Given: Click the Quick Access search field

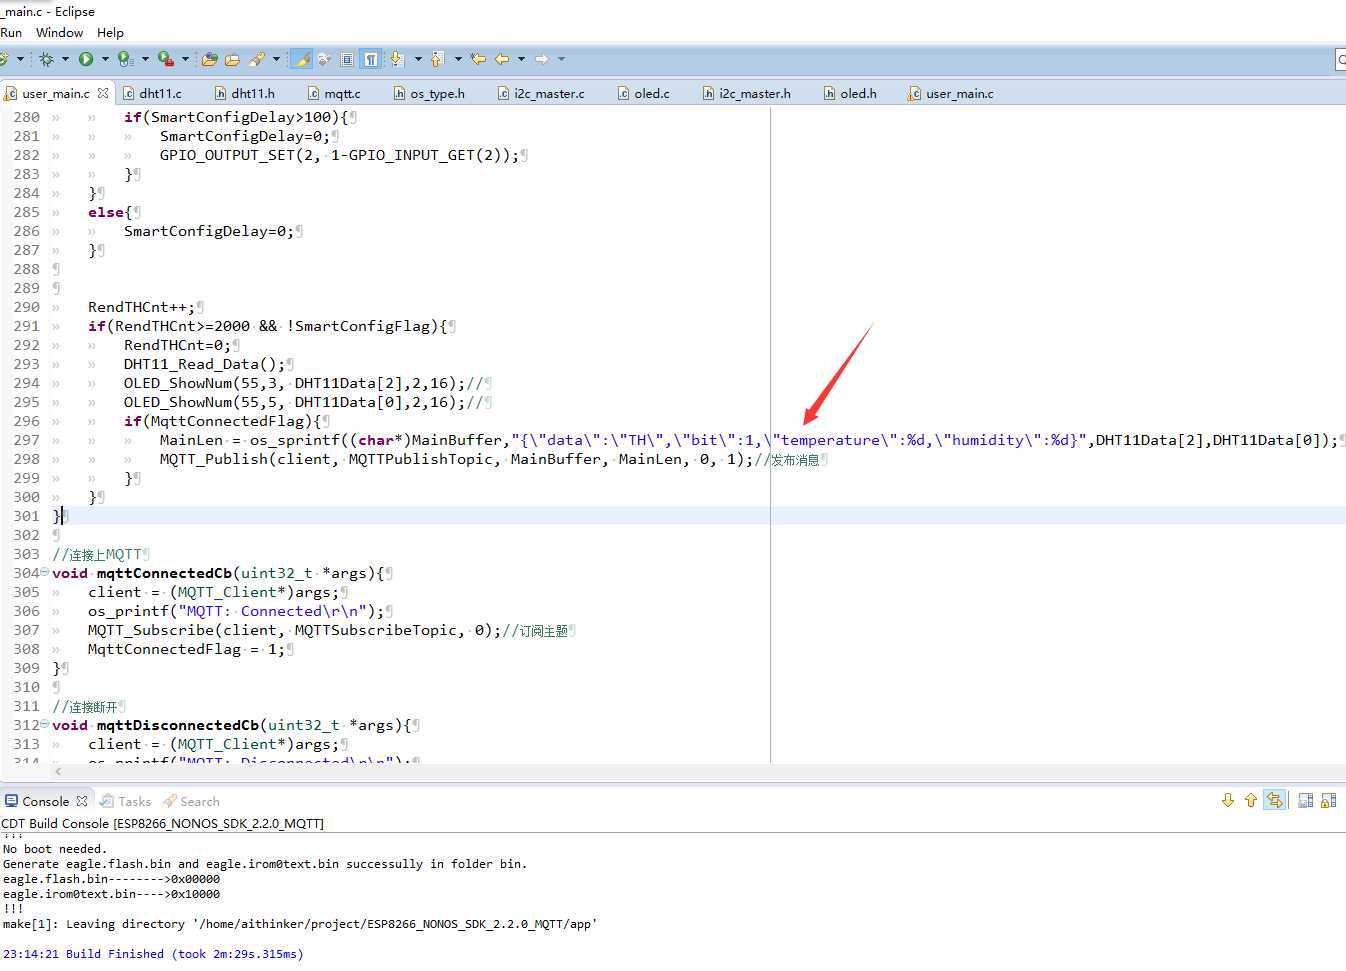Looking at the screenshot, I should (x=1341, y=60).
